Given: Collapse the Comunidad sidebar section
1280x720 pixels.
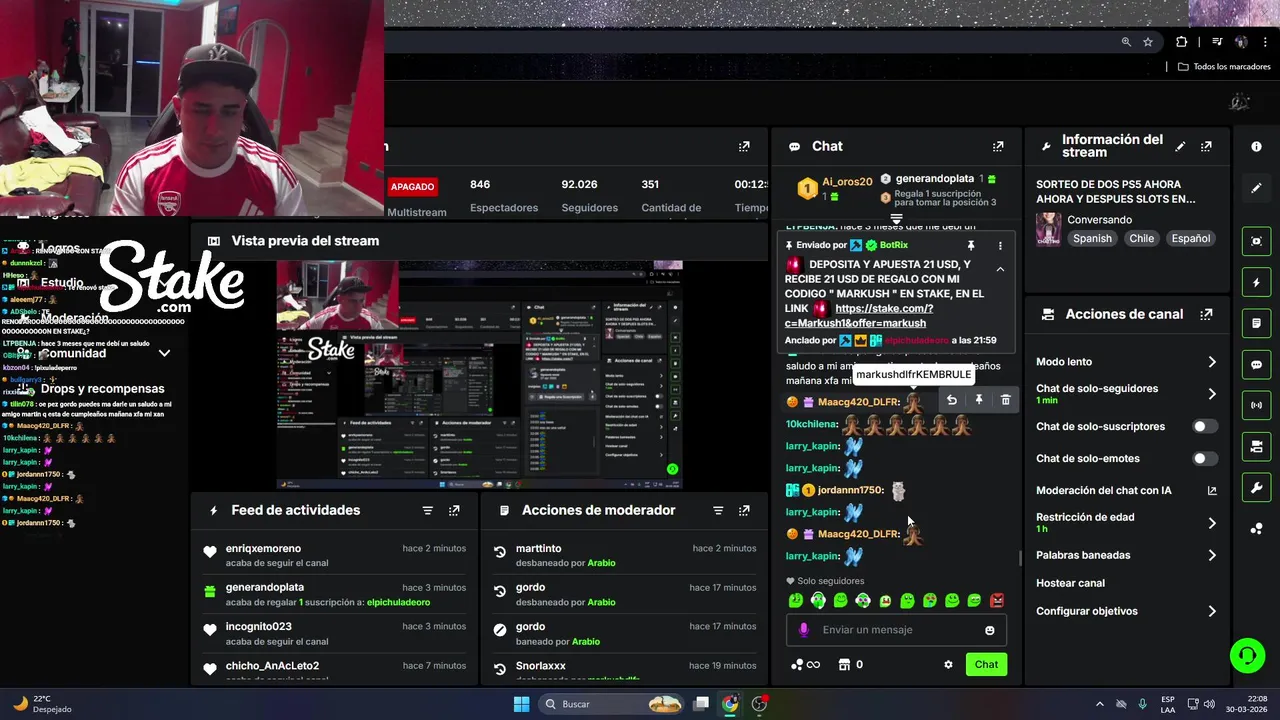Looking at the screenshot, I should point(164,353).
